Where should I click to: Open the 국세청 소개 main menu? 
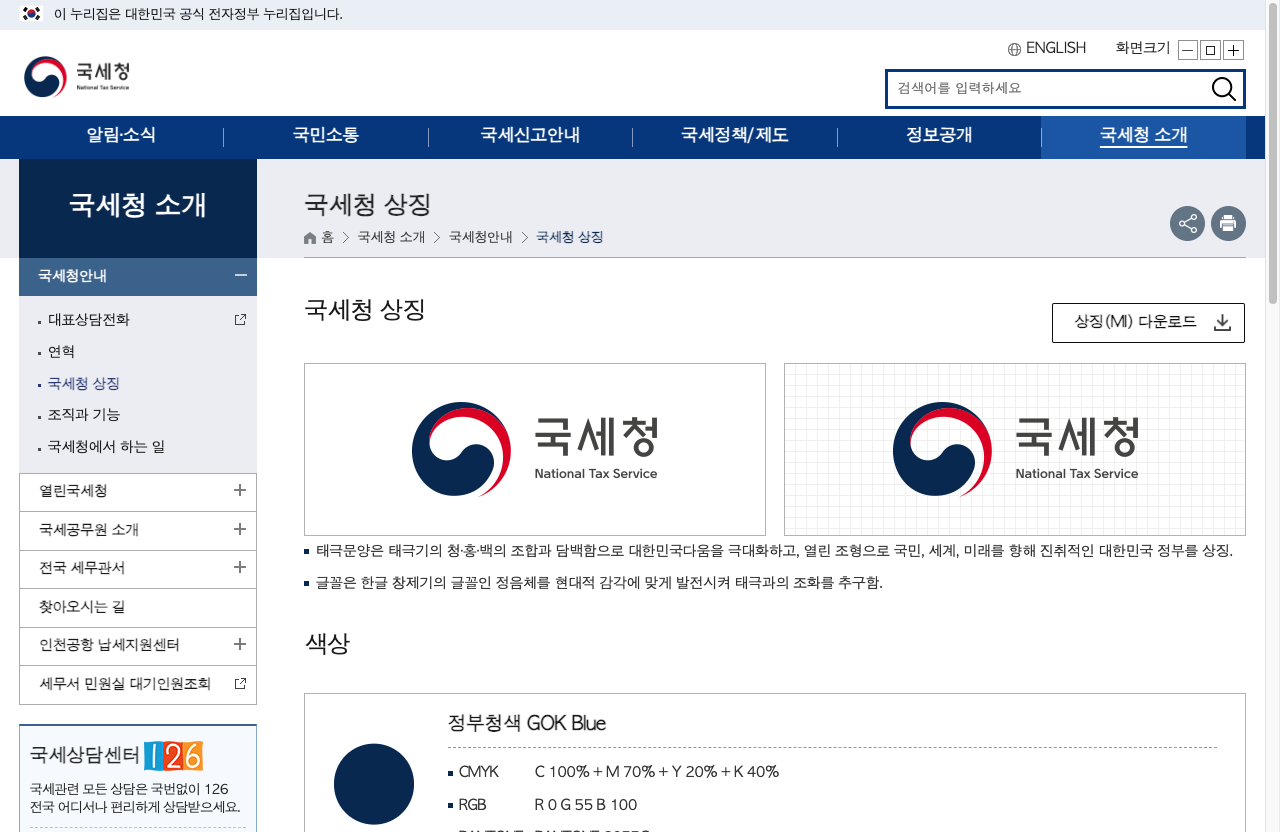tap(1143, 135)
